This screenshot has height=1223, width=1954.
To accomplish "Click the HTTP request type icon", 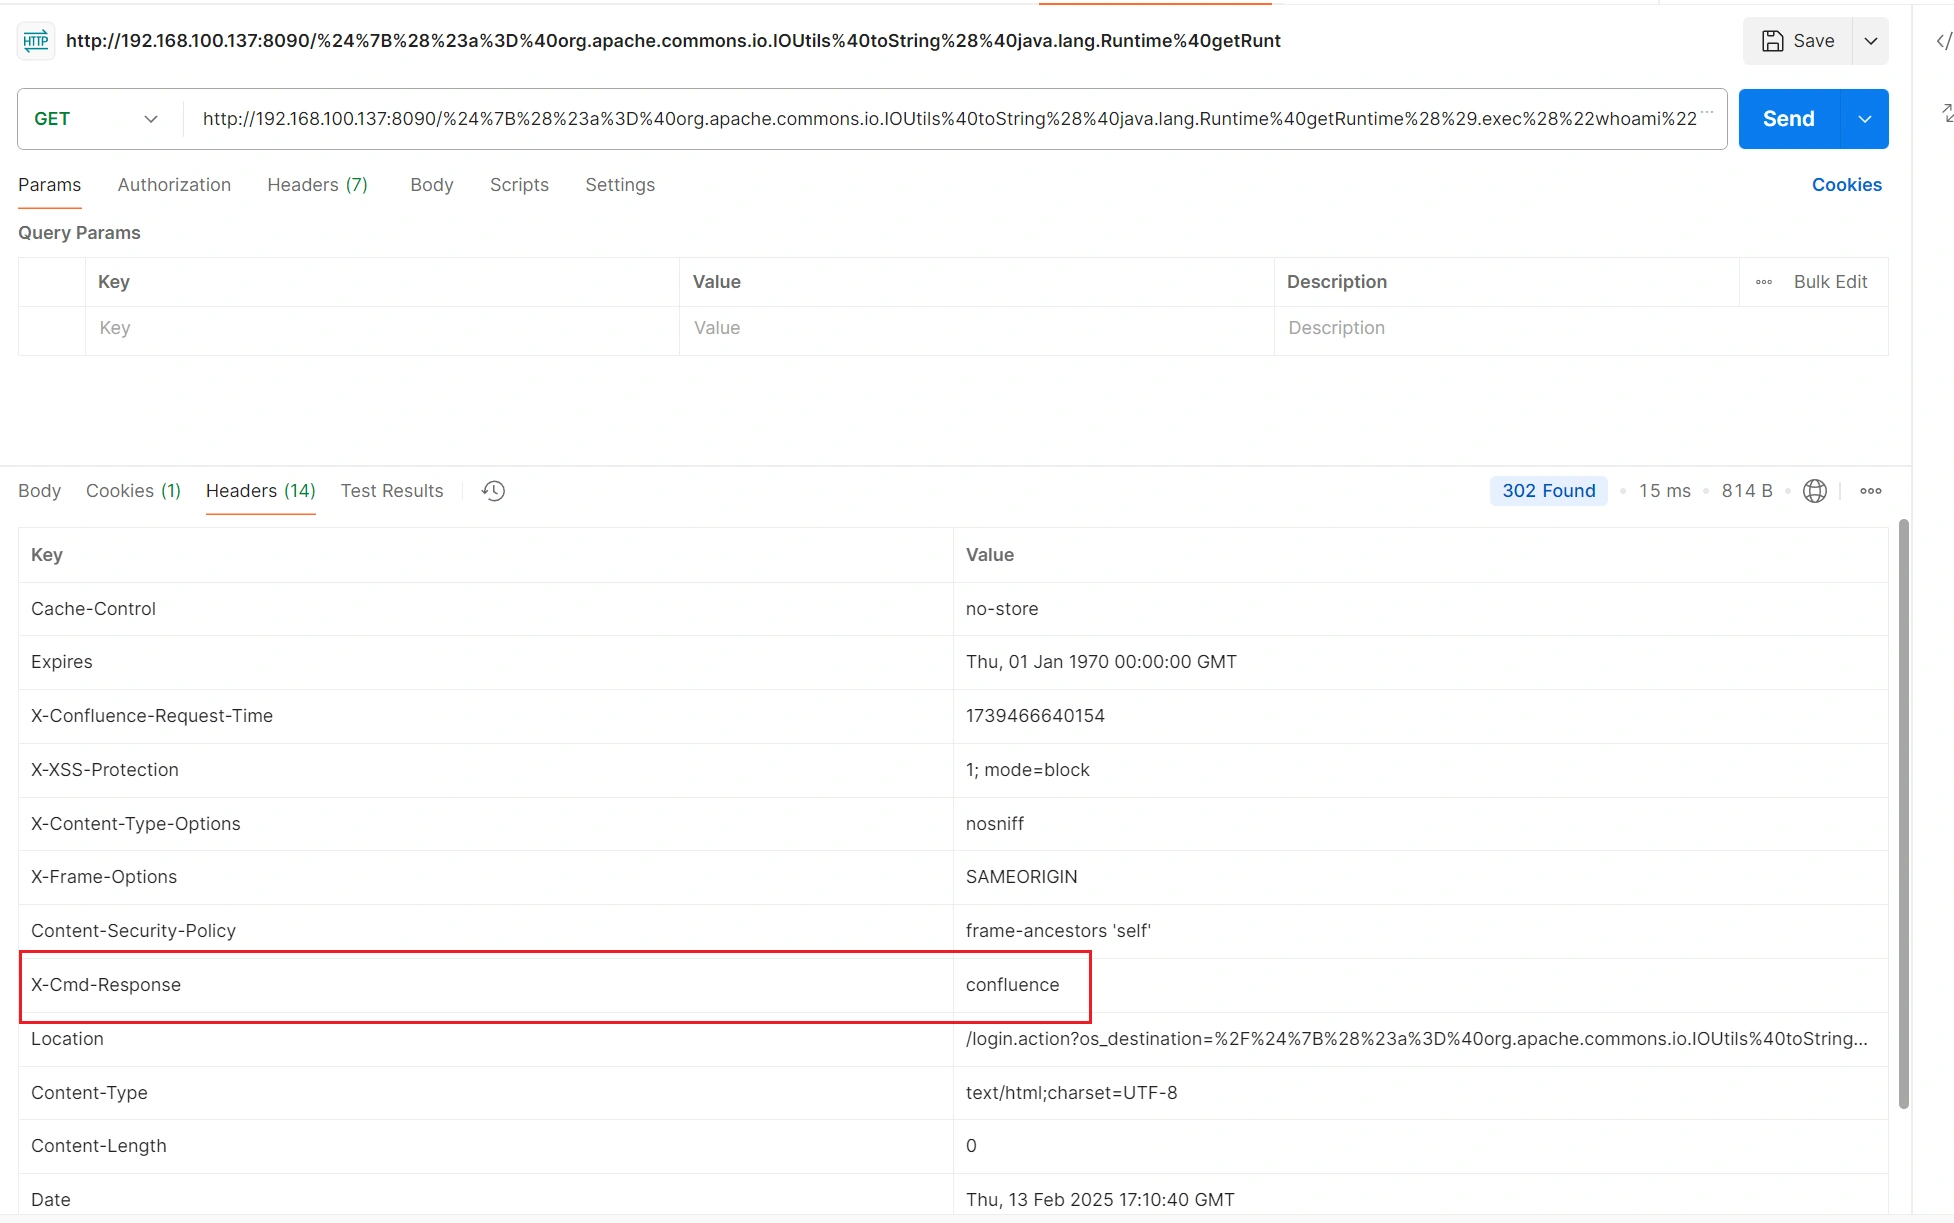I will click(36, 41).
